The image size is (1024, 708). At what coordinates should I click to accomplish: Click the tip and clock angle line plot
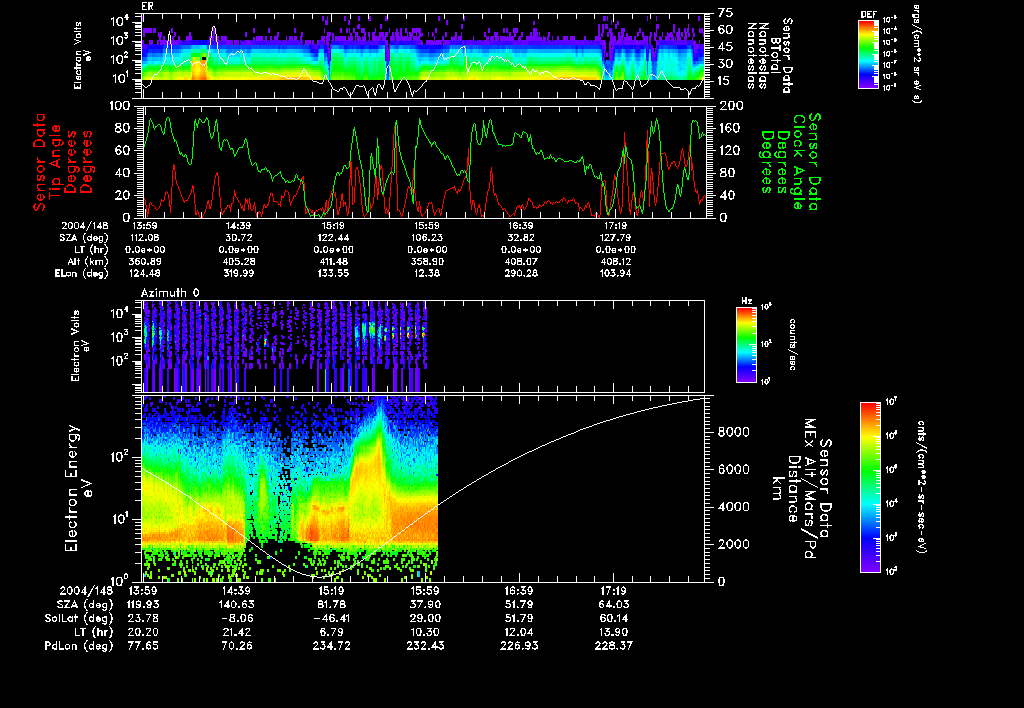pyautogui.click(x=423, y=161)
